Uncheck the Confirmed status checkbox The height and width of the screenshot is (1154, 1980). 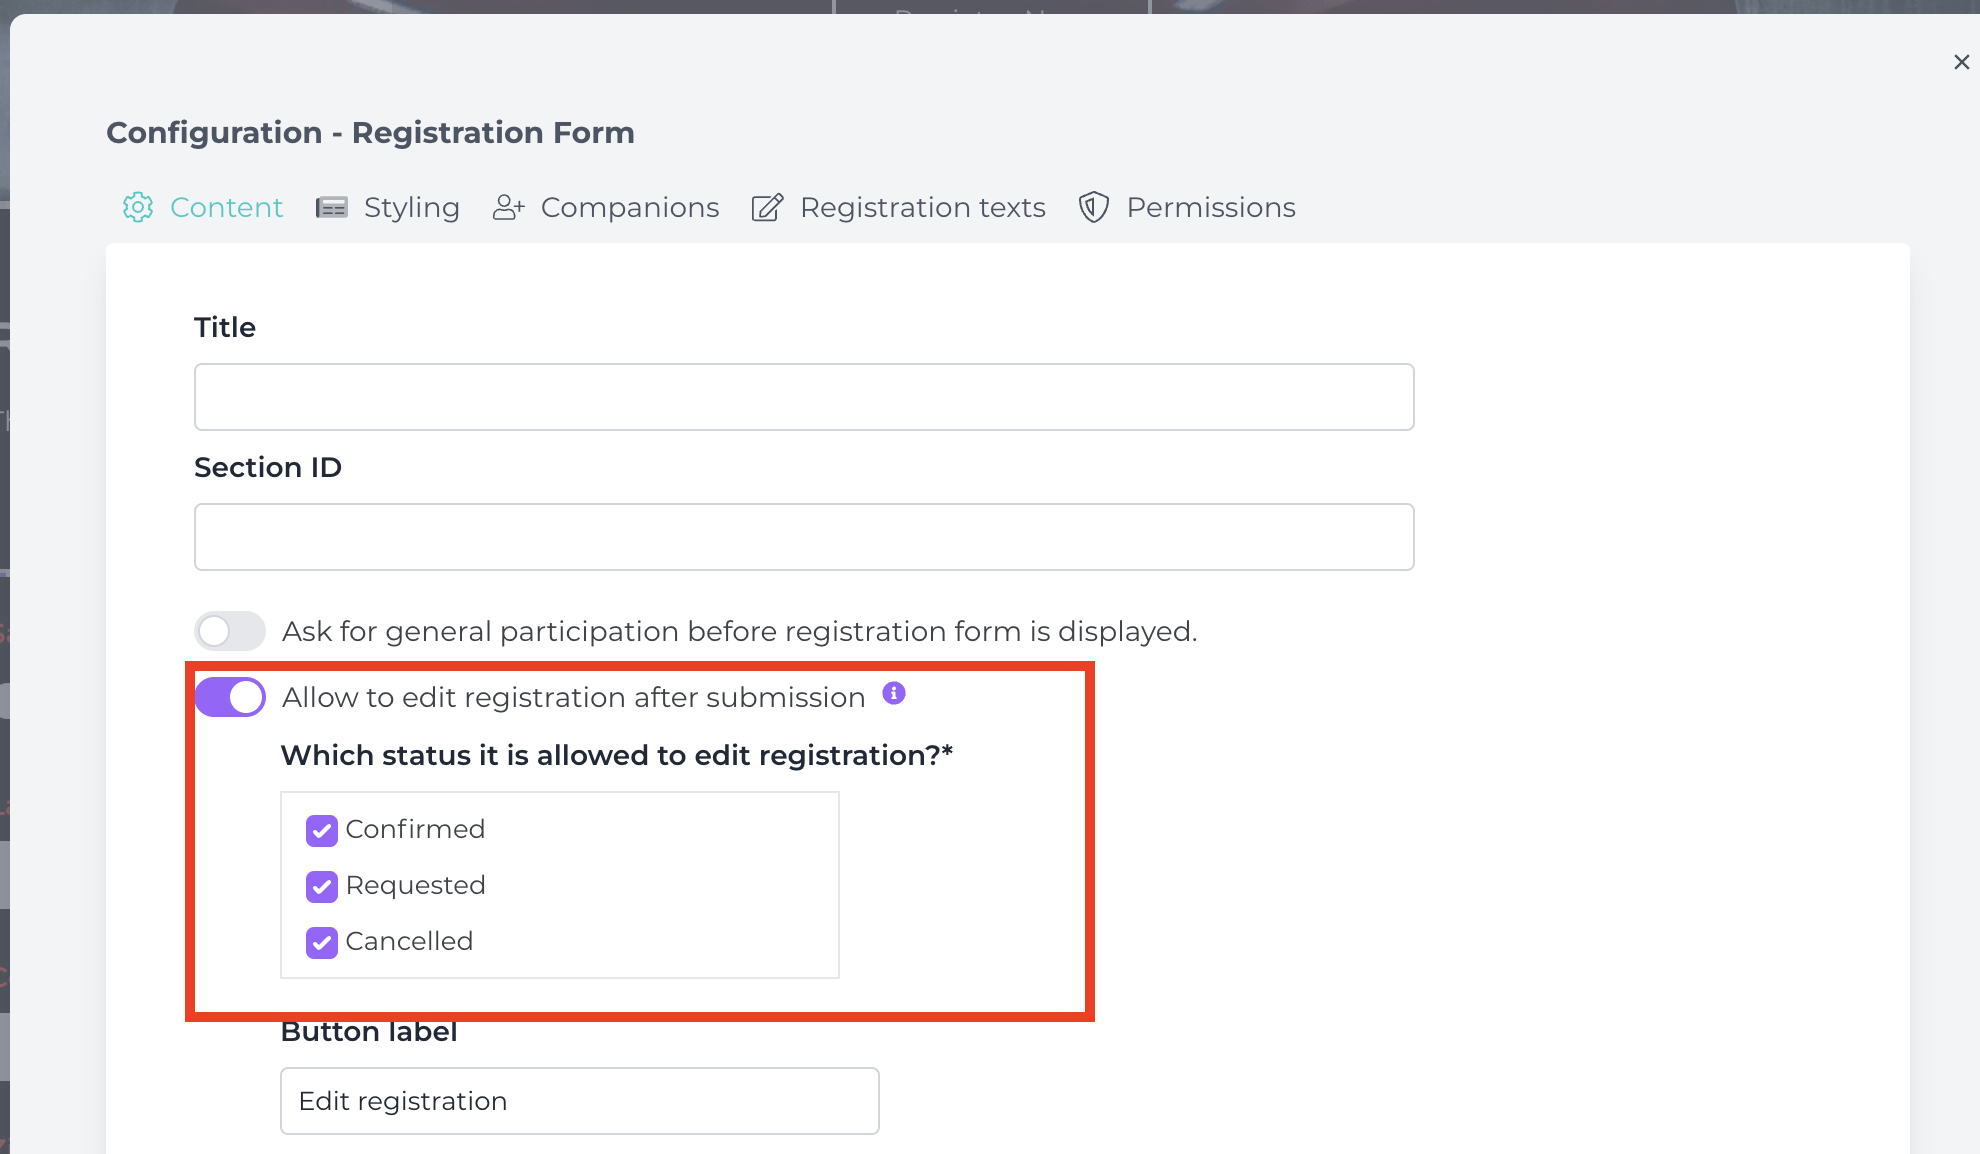(x=321, y=830)
